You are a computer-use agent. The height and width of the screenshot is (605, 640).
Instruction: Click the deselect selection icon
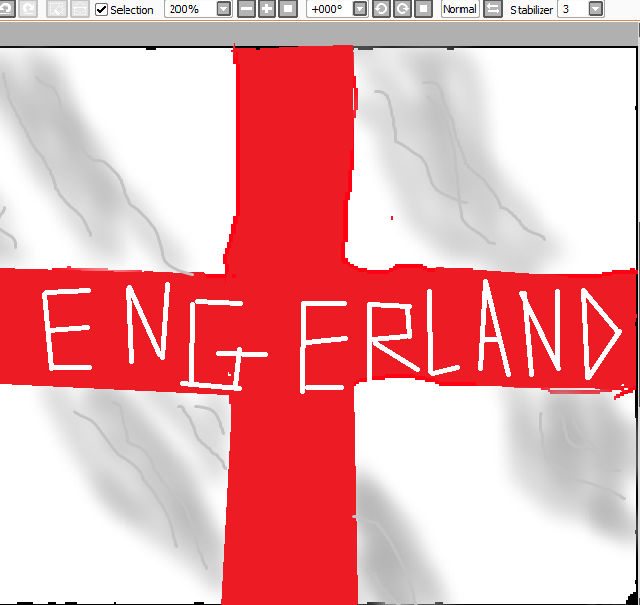tap(57, 8)
